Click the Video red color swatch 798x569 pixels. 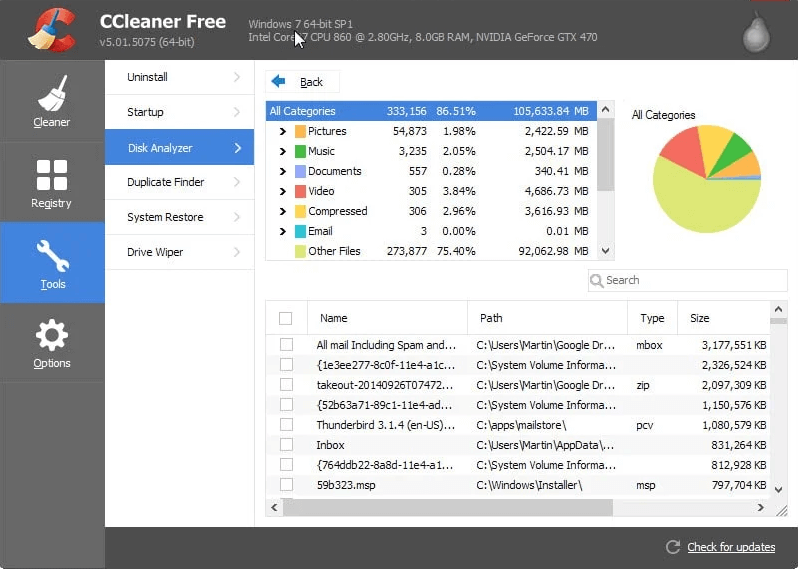pos(300,191)
